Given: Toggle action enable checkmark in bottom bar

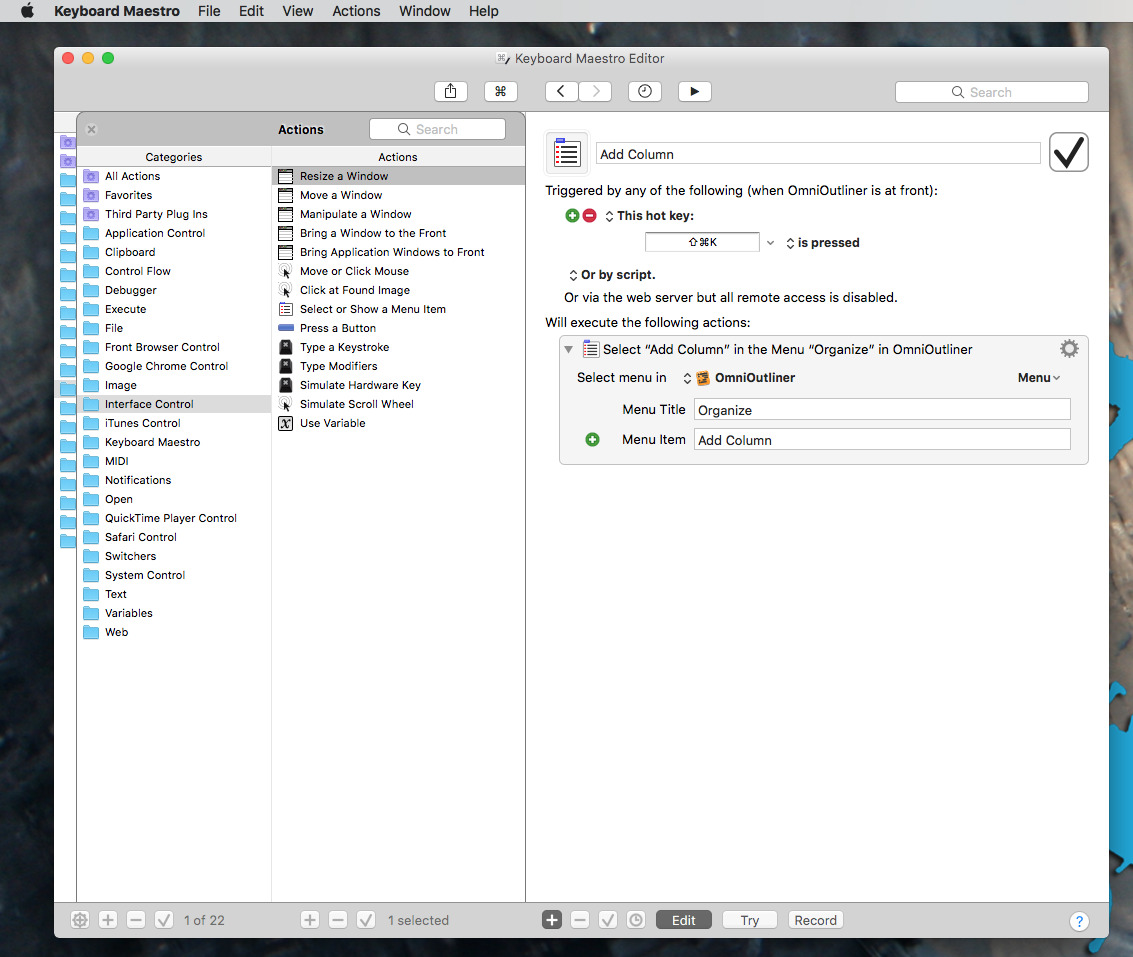Looking at the screenshot, I should coord(608,919).
